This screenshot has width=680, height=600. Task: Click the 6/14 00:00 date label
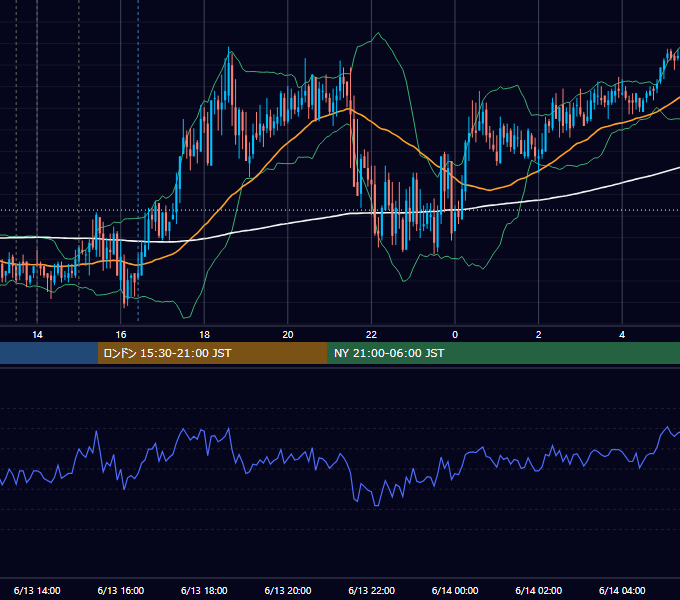tap(455, 590)
